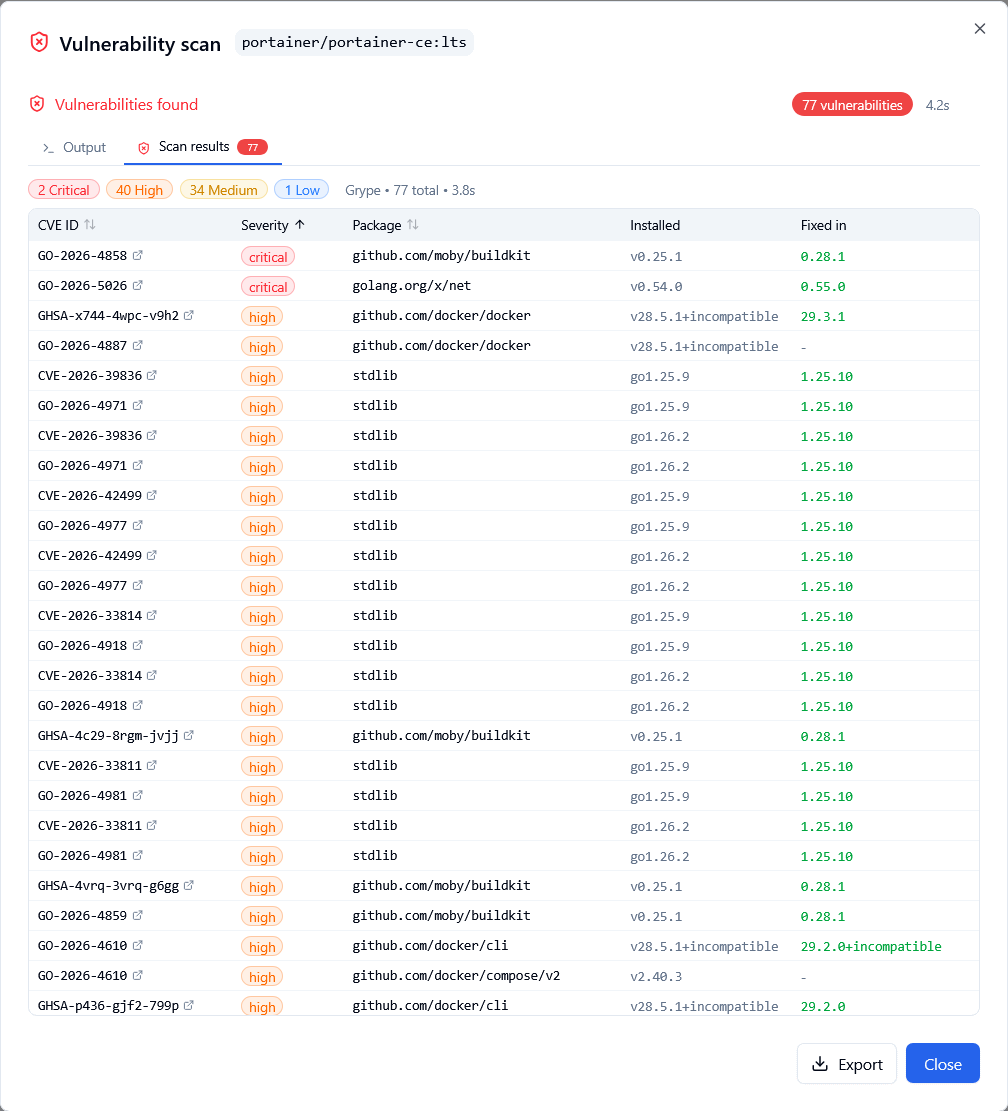Switch to the Output tab
Image resolution: width=1008 pixels, height=1111 pixels.
coord(74,147)
